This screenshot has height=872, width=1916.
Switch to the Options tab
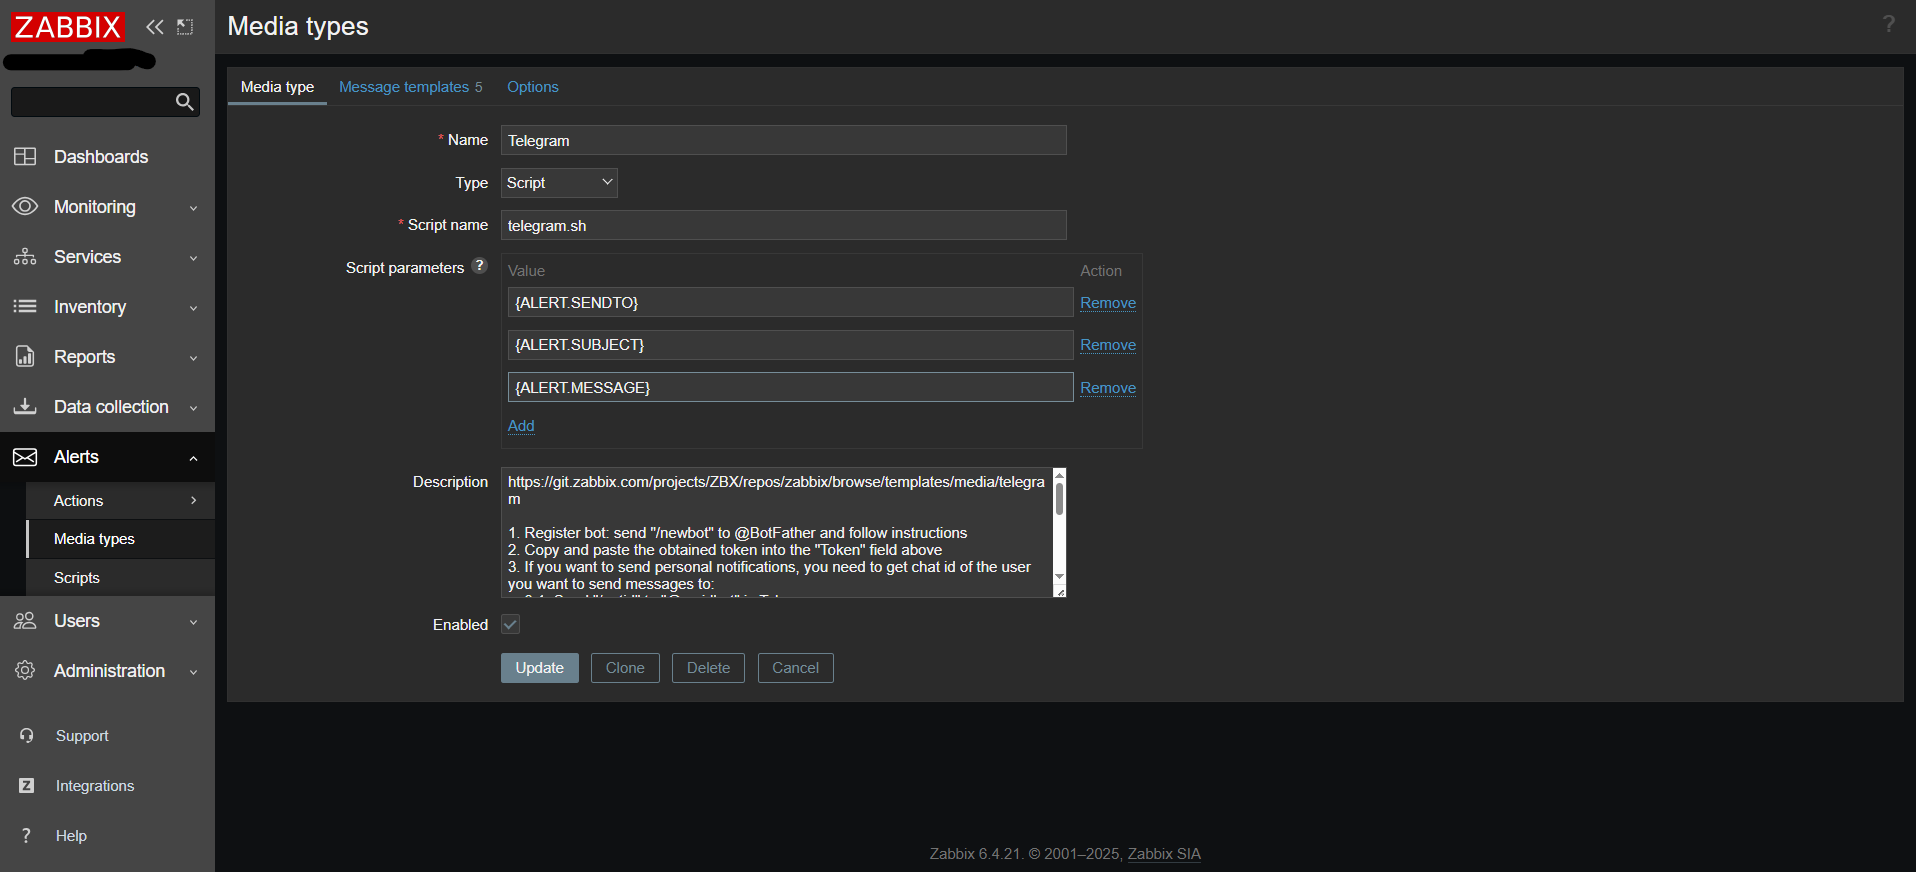tap(533, 87)
